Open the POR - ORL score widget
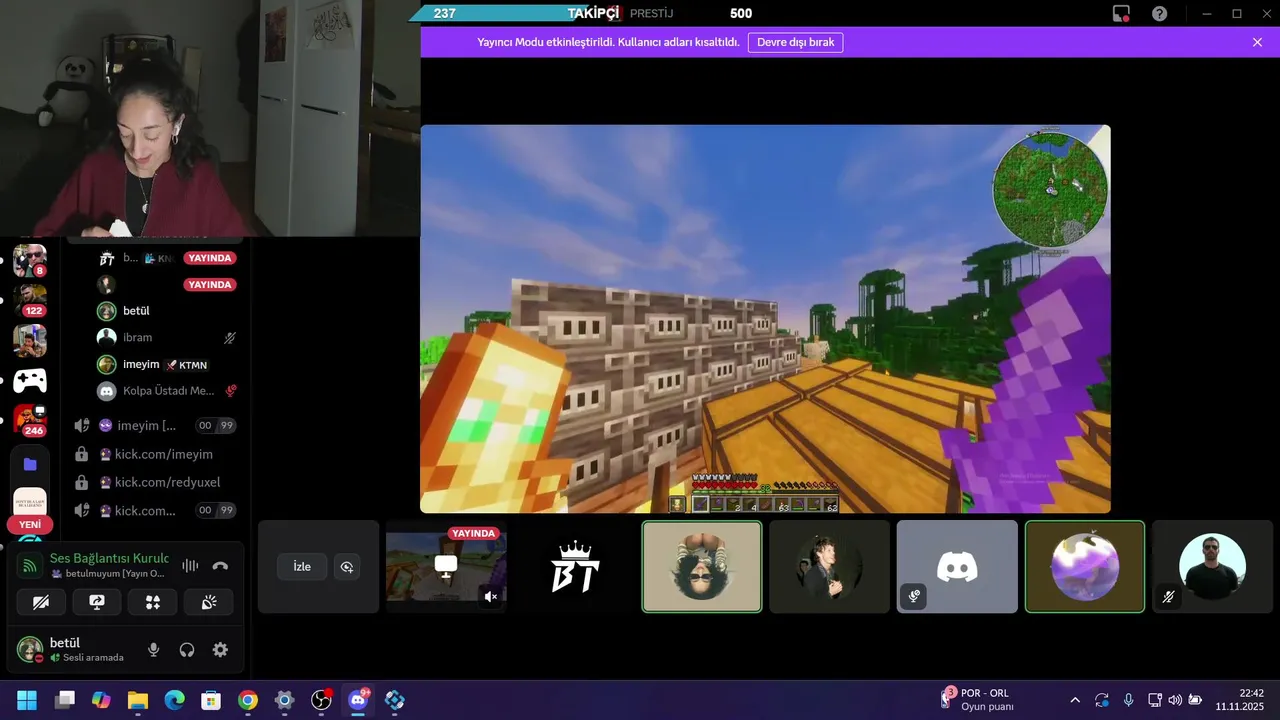Viewport: 1280px width, 720px height. [x=977, y=700]
